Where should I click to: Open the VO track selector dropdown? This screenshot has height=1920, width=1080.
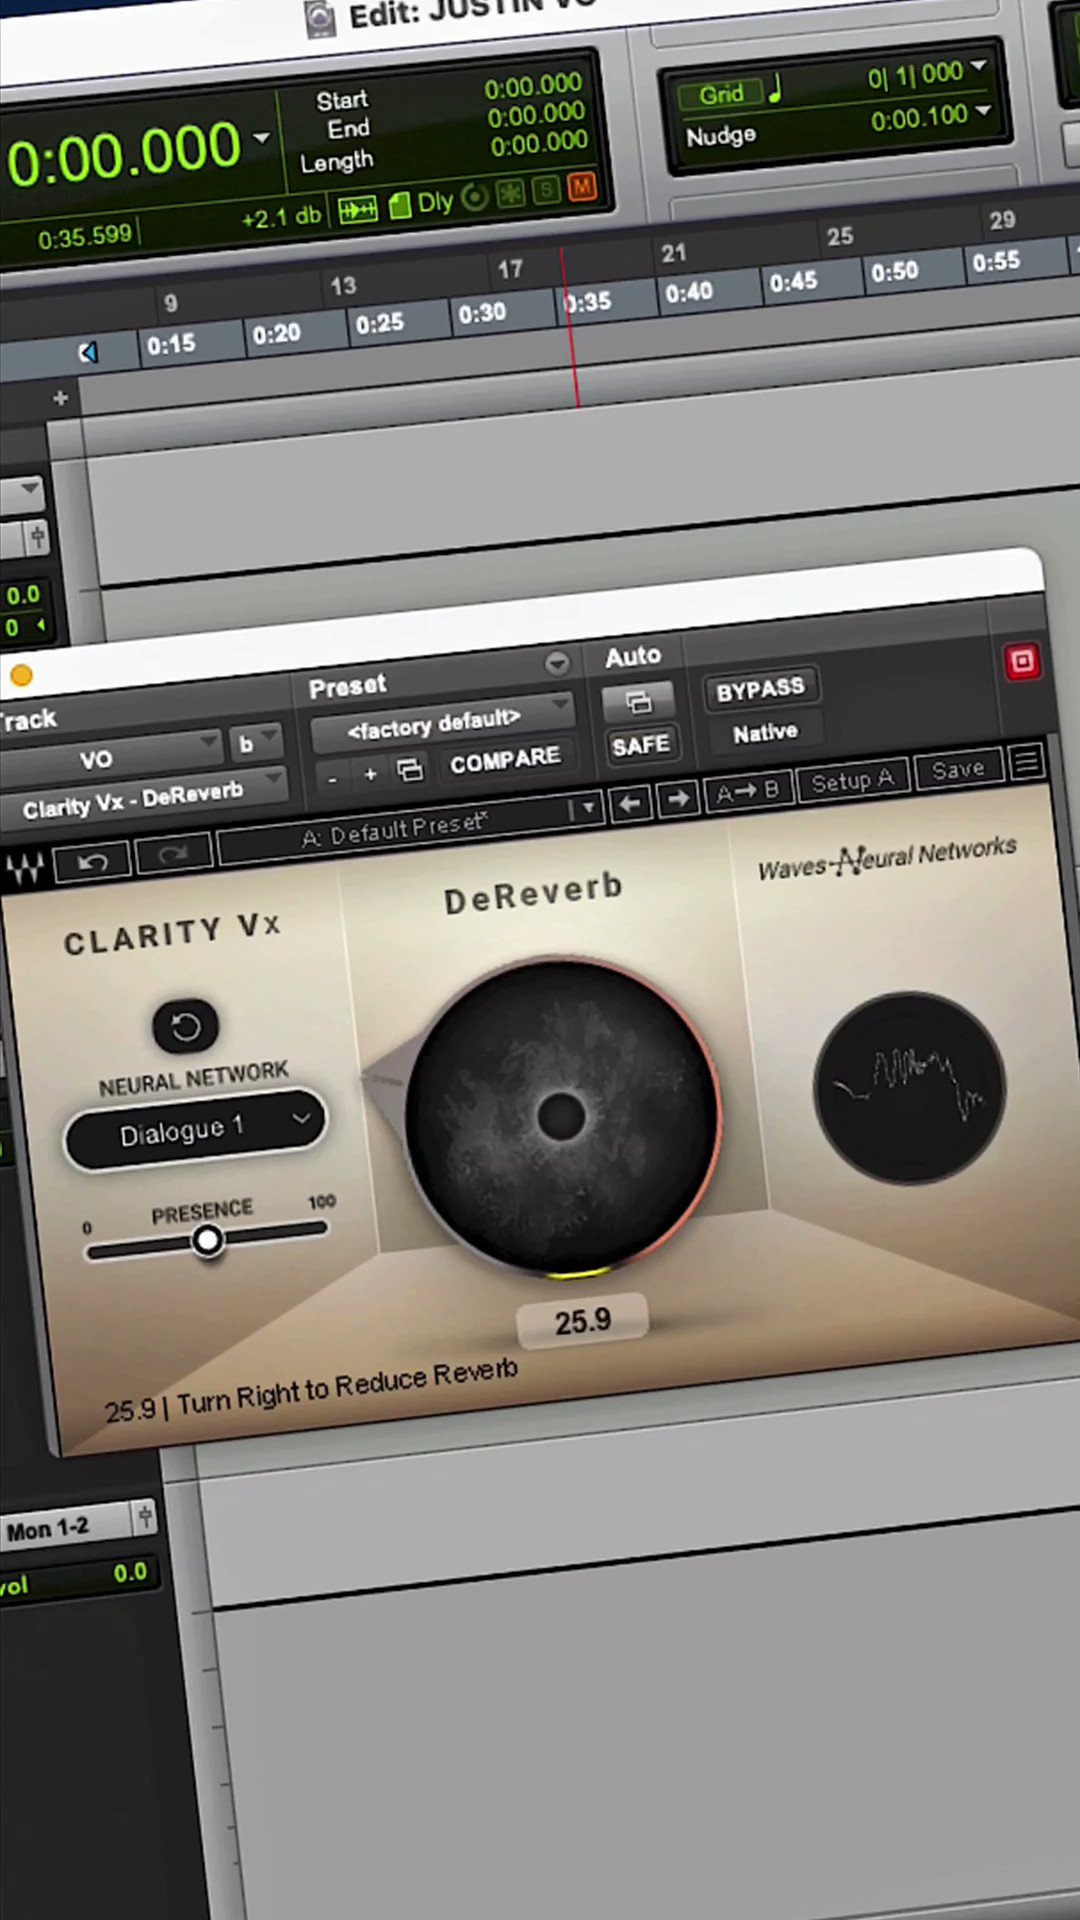pos(110,755)
